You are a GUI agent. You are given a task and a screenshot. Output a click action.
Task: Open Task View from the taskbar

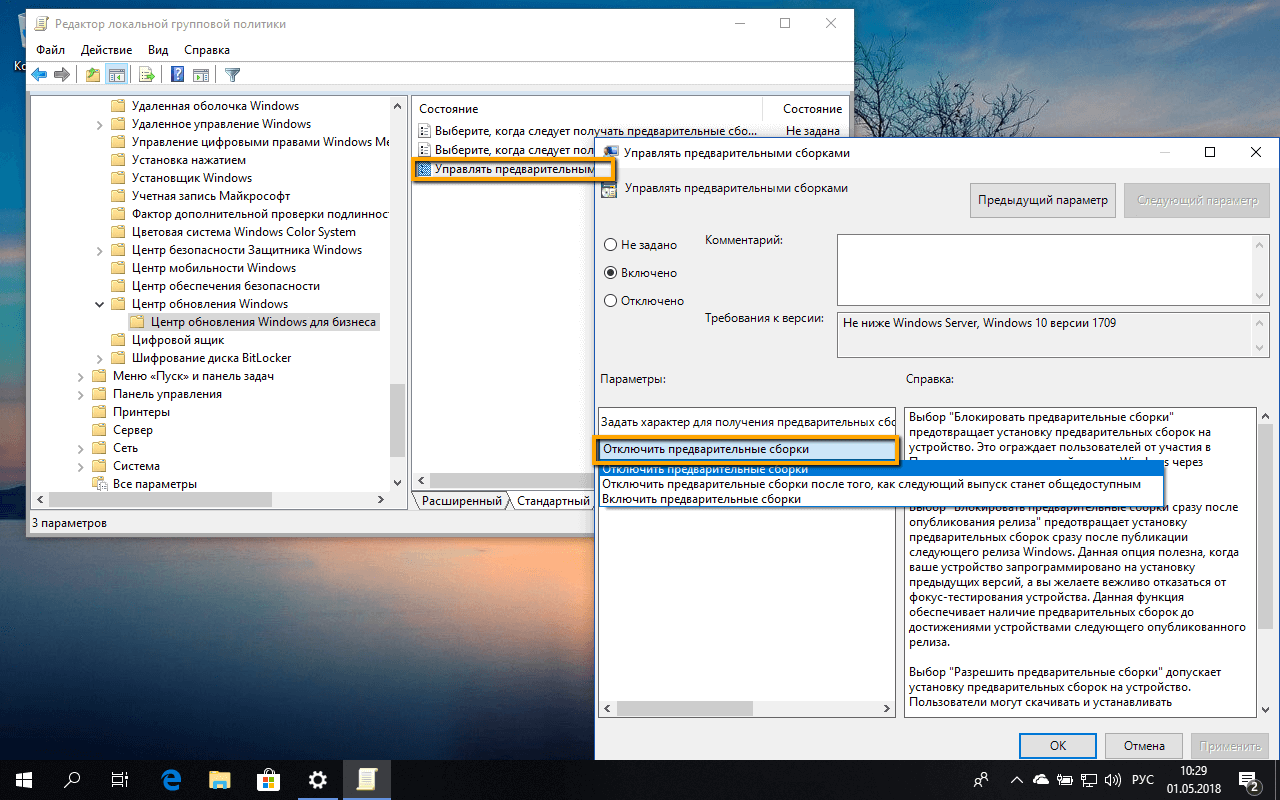point(120,779)
